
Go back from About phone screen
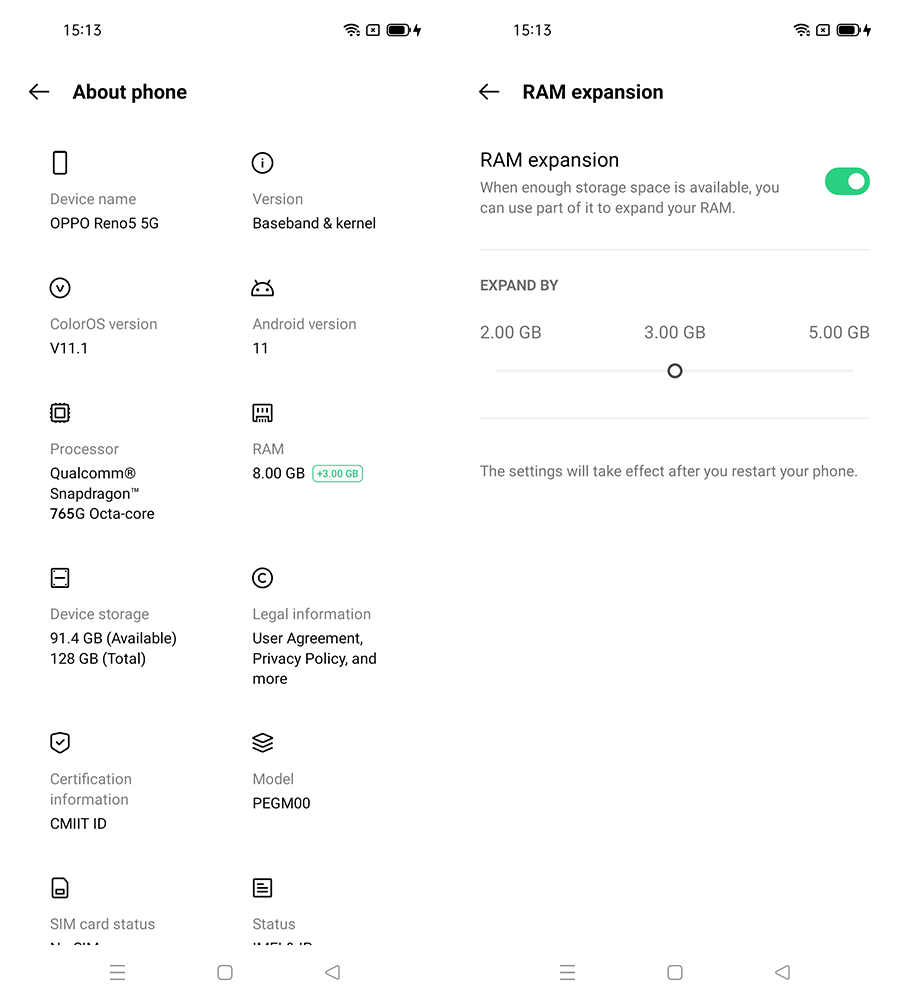click(x=39, y=92)
